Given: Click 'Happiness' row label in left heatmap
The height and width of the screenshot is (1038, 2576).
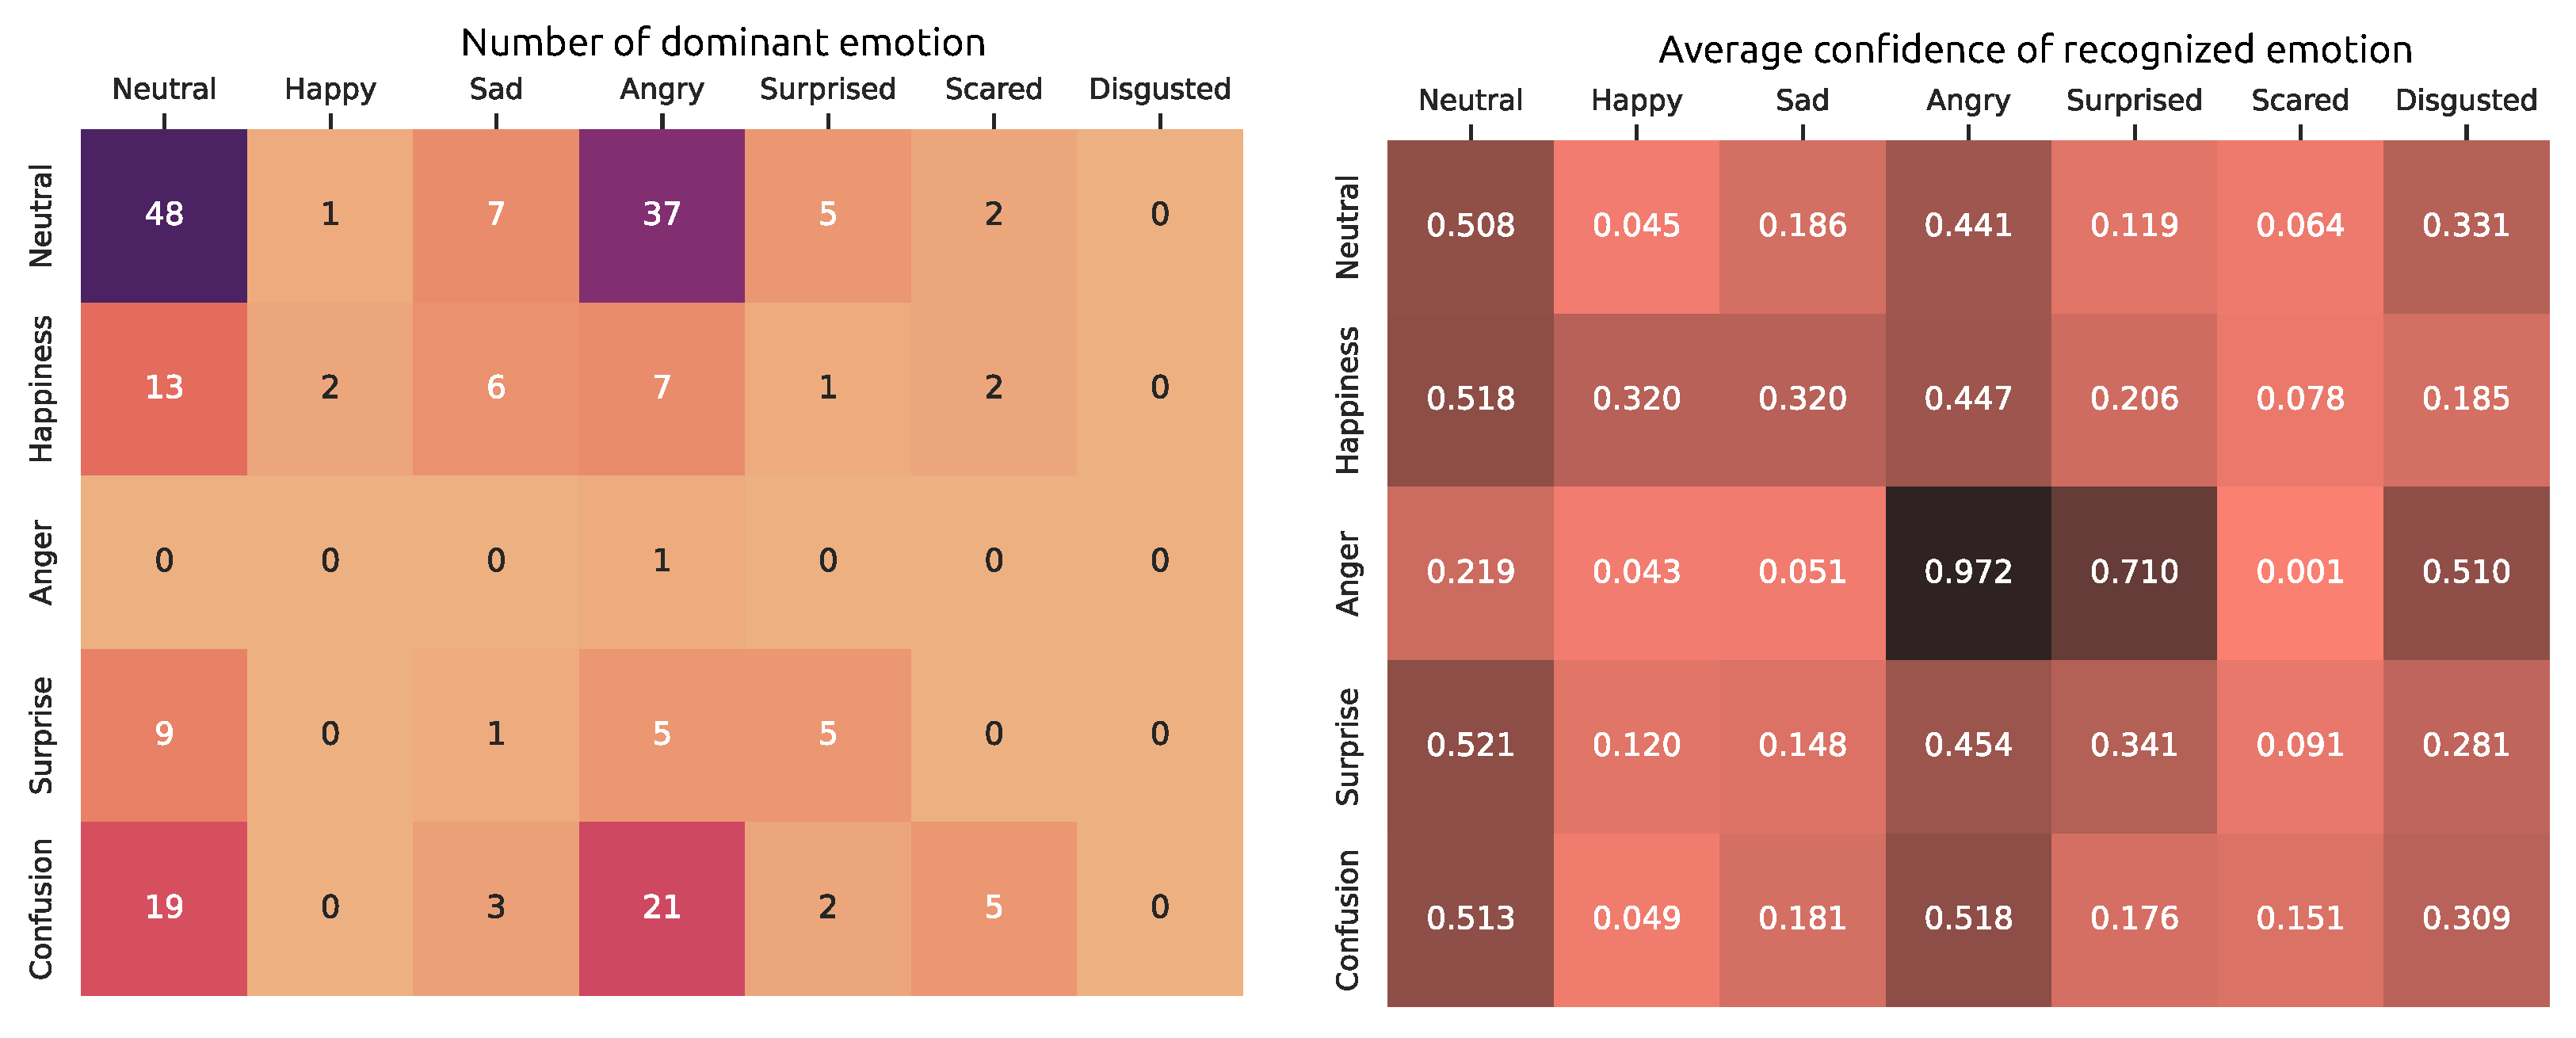Looking at the screenshot, I should click(41, 388).
